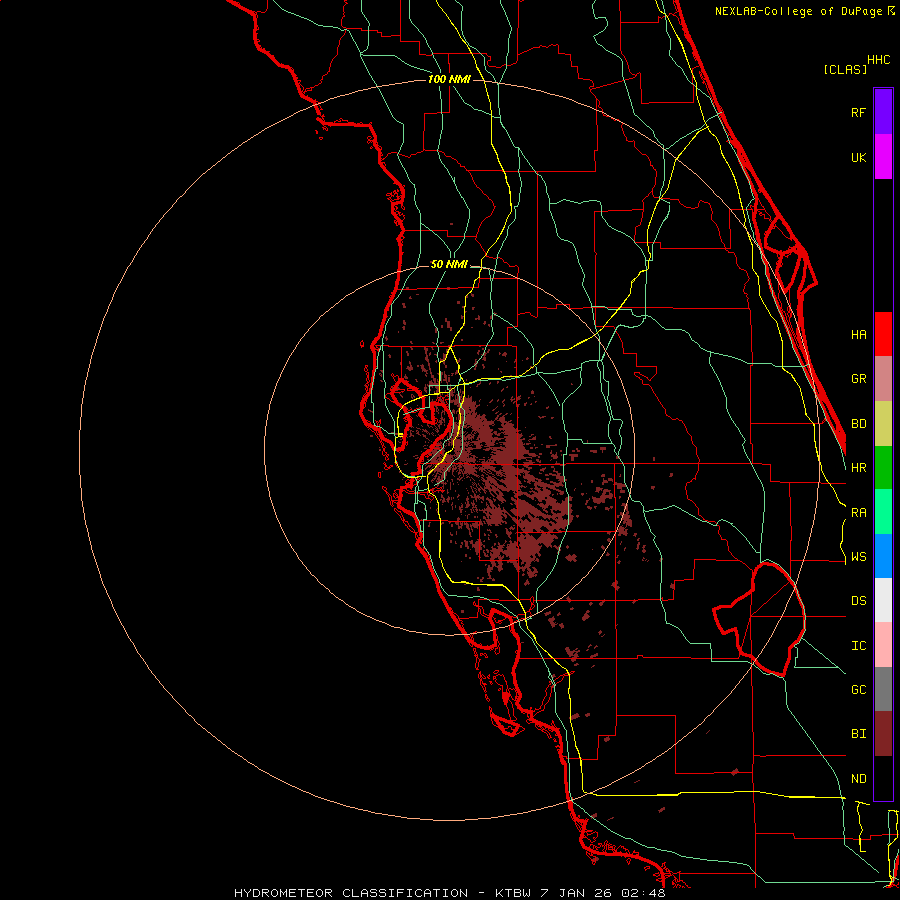The width and height of the screenshot is (900, 900).
Task: Click the HA red legend swatch
Action: 883,334
